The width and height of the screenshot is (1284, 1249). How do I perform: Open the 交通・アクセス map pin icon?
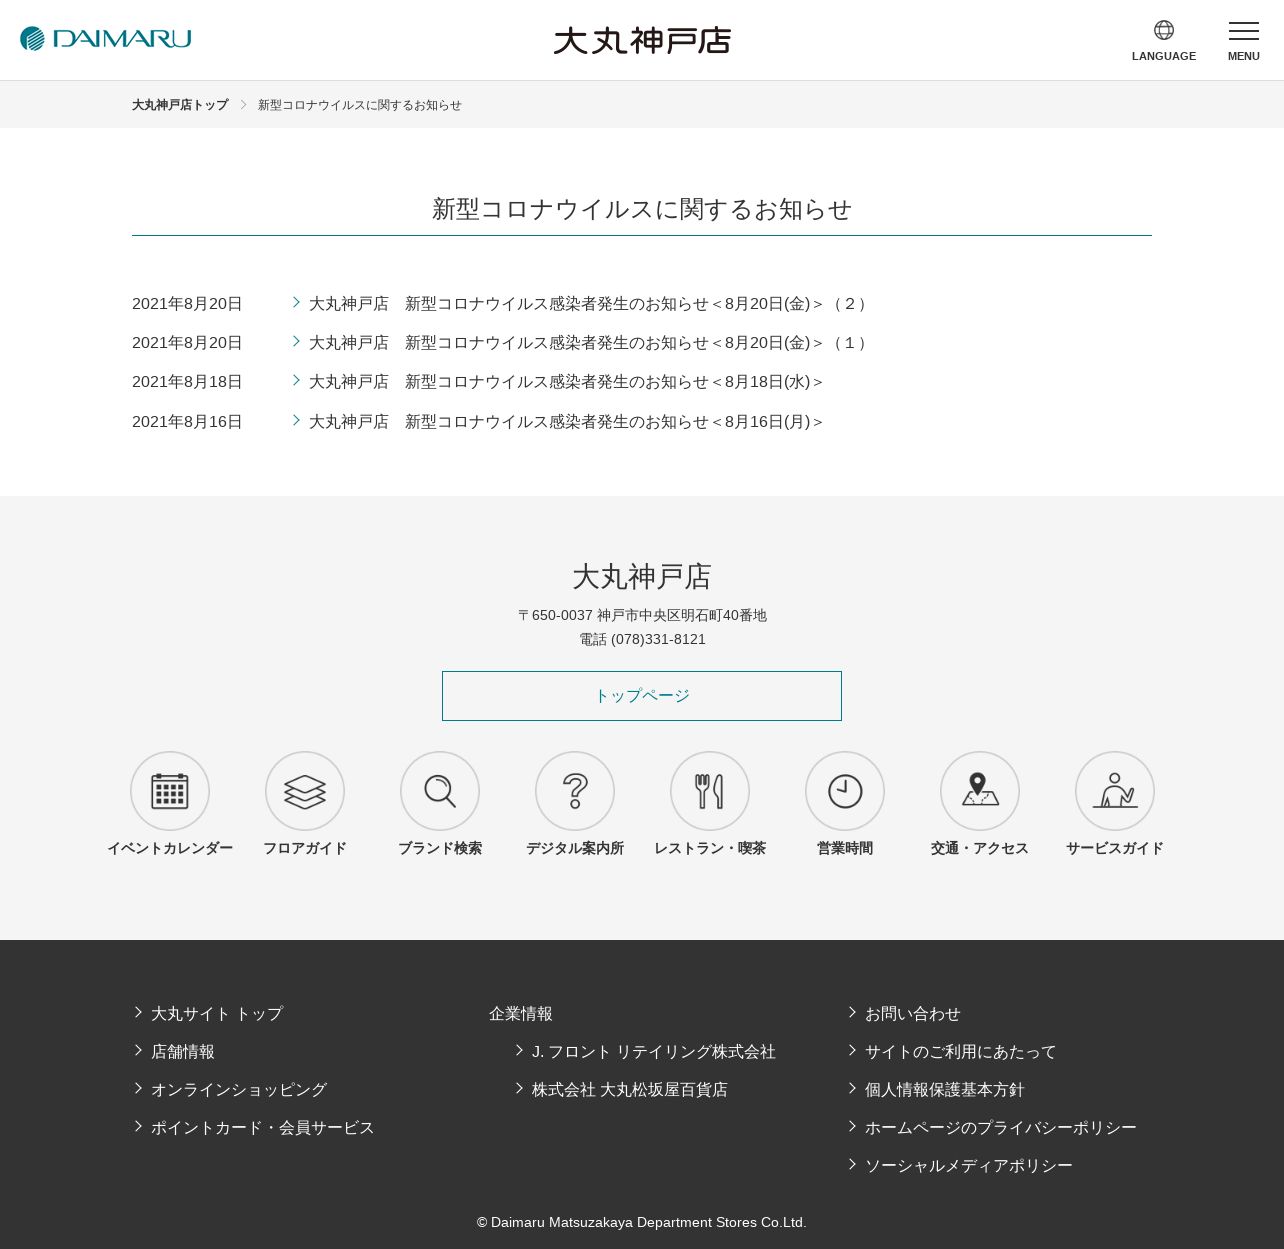[980, 791]
